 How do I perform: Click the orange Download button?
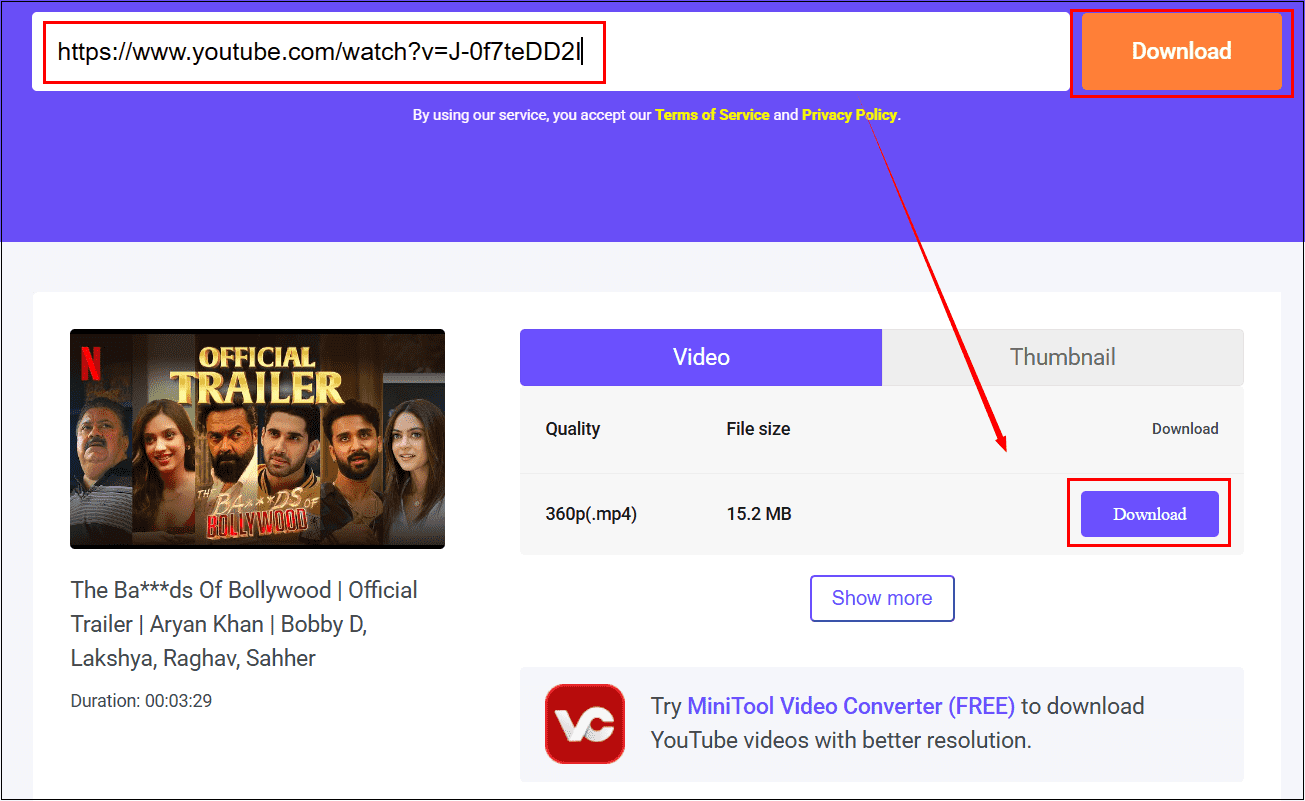[1181, 52]
